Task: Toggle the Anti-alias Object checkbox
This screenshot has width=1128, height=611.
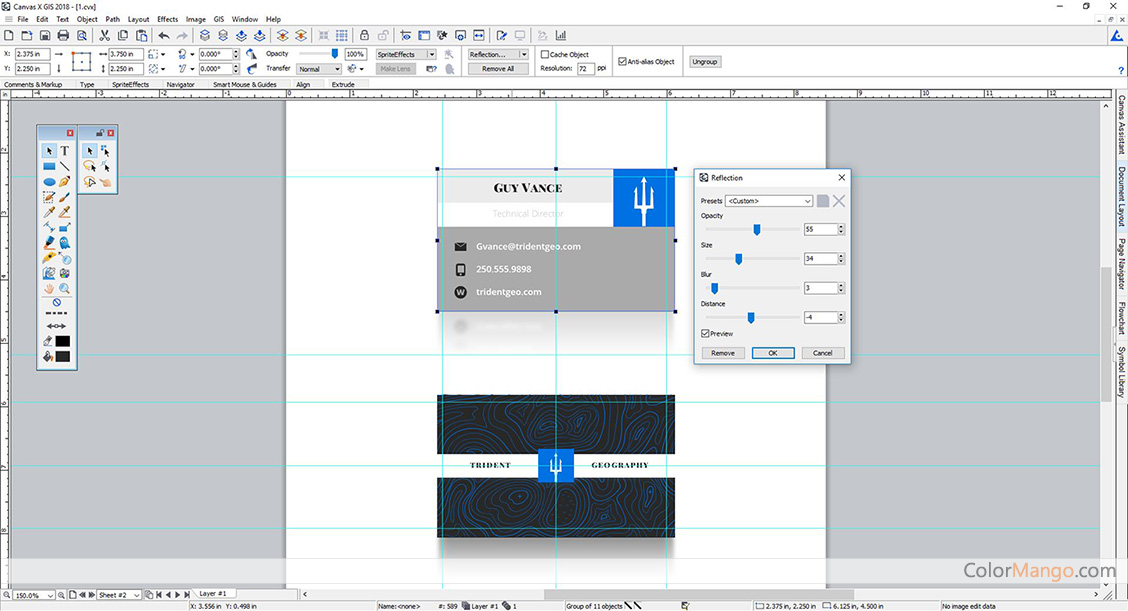Action: point(623,61)
